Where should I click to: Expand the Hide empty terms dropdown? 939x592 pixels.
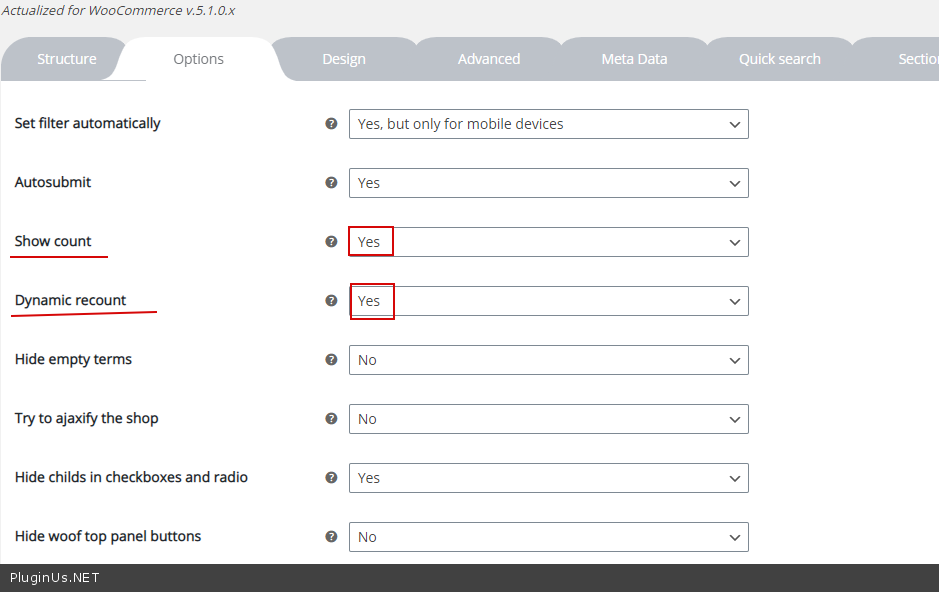(x=548, y=361)
